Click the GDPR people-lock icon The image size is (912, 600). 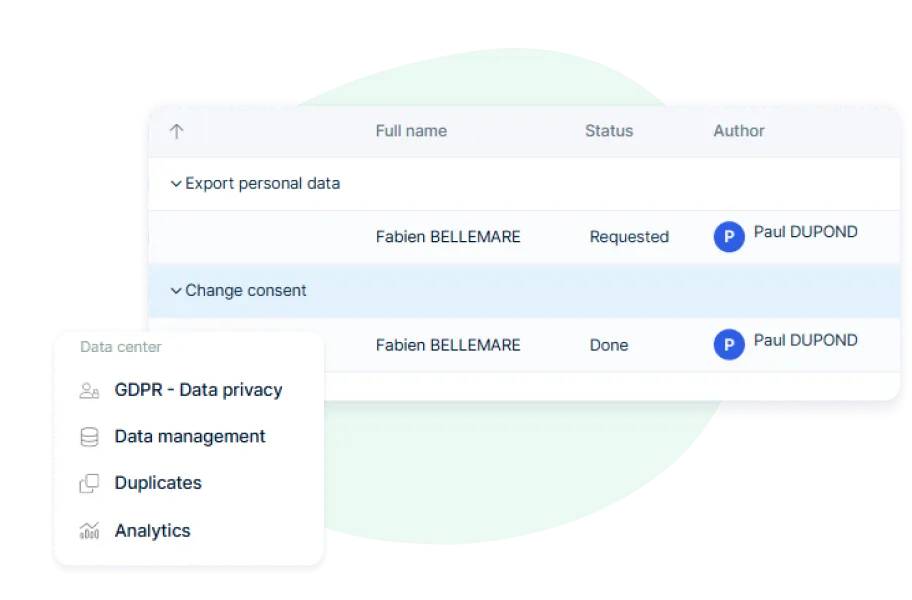(x=89, y=390)
